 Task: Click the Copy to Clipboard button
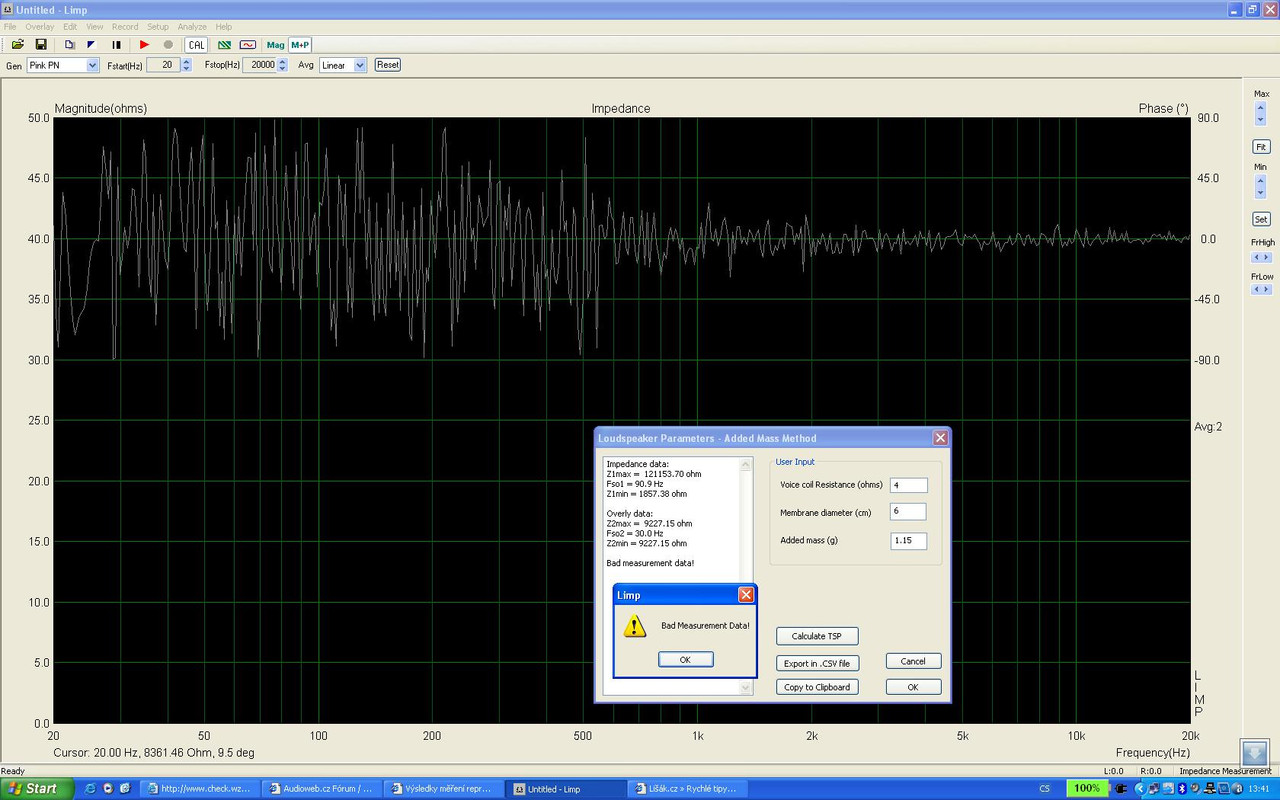click(817, 687)
